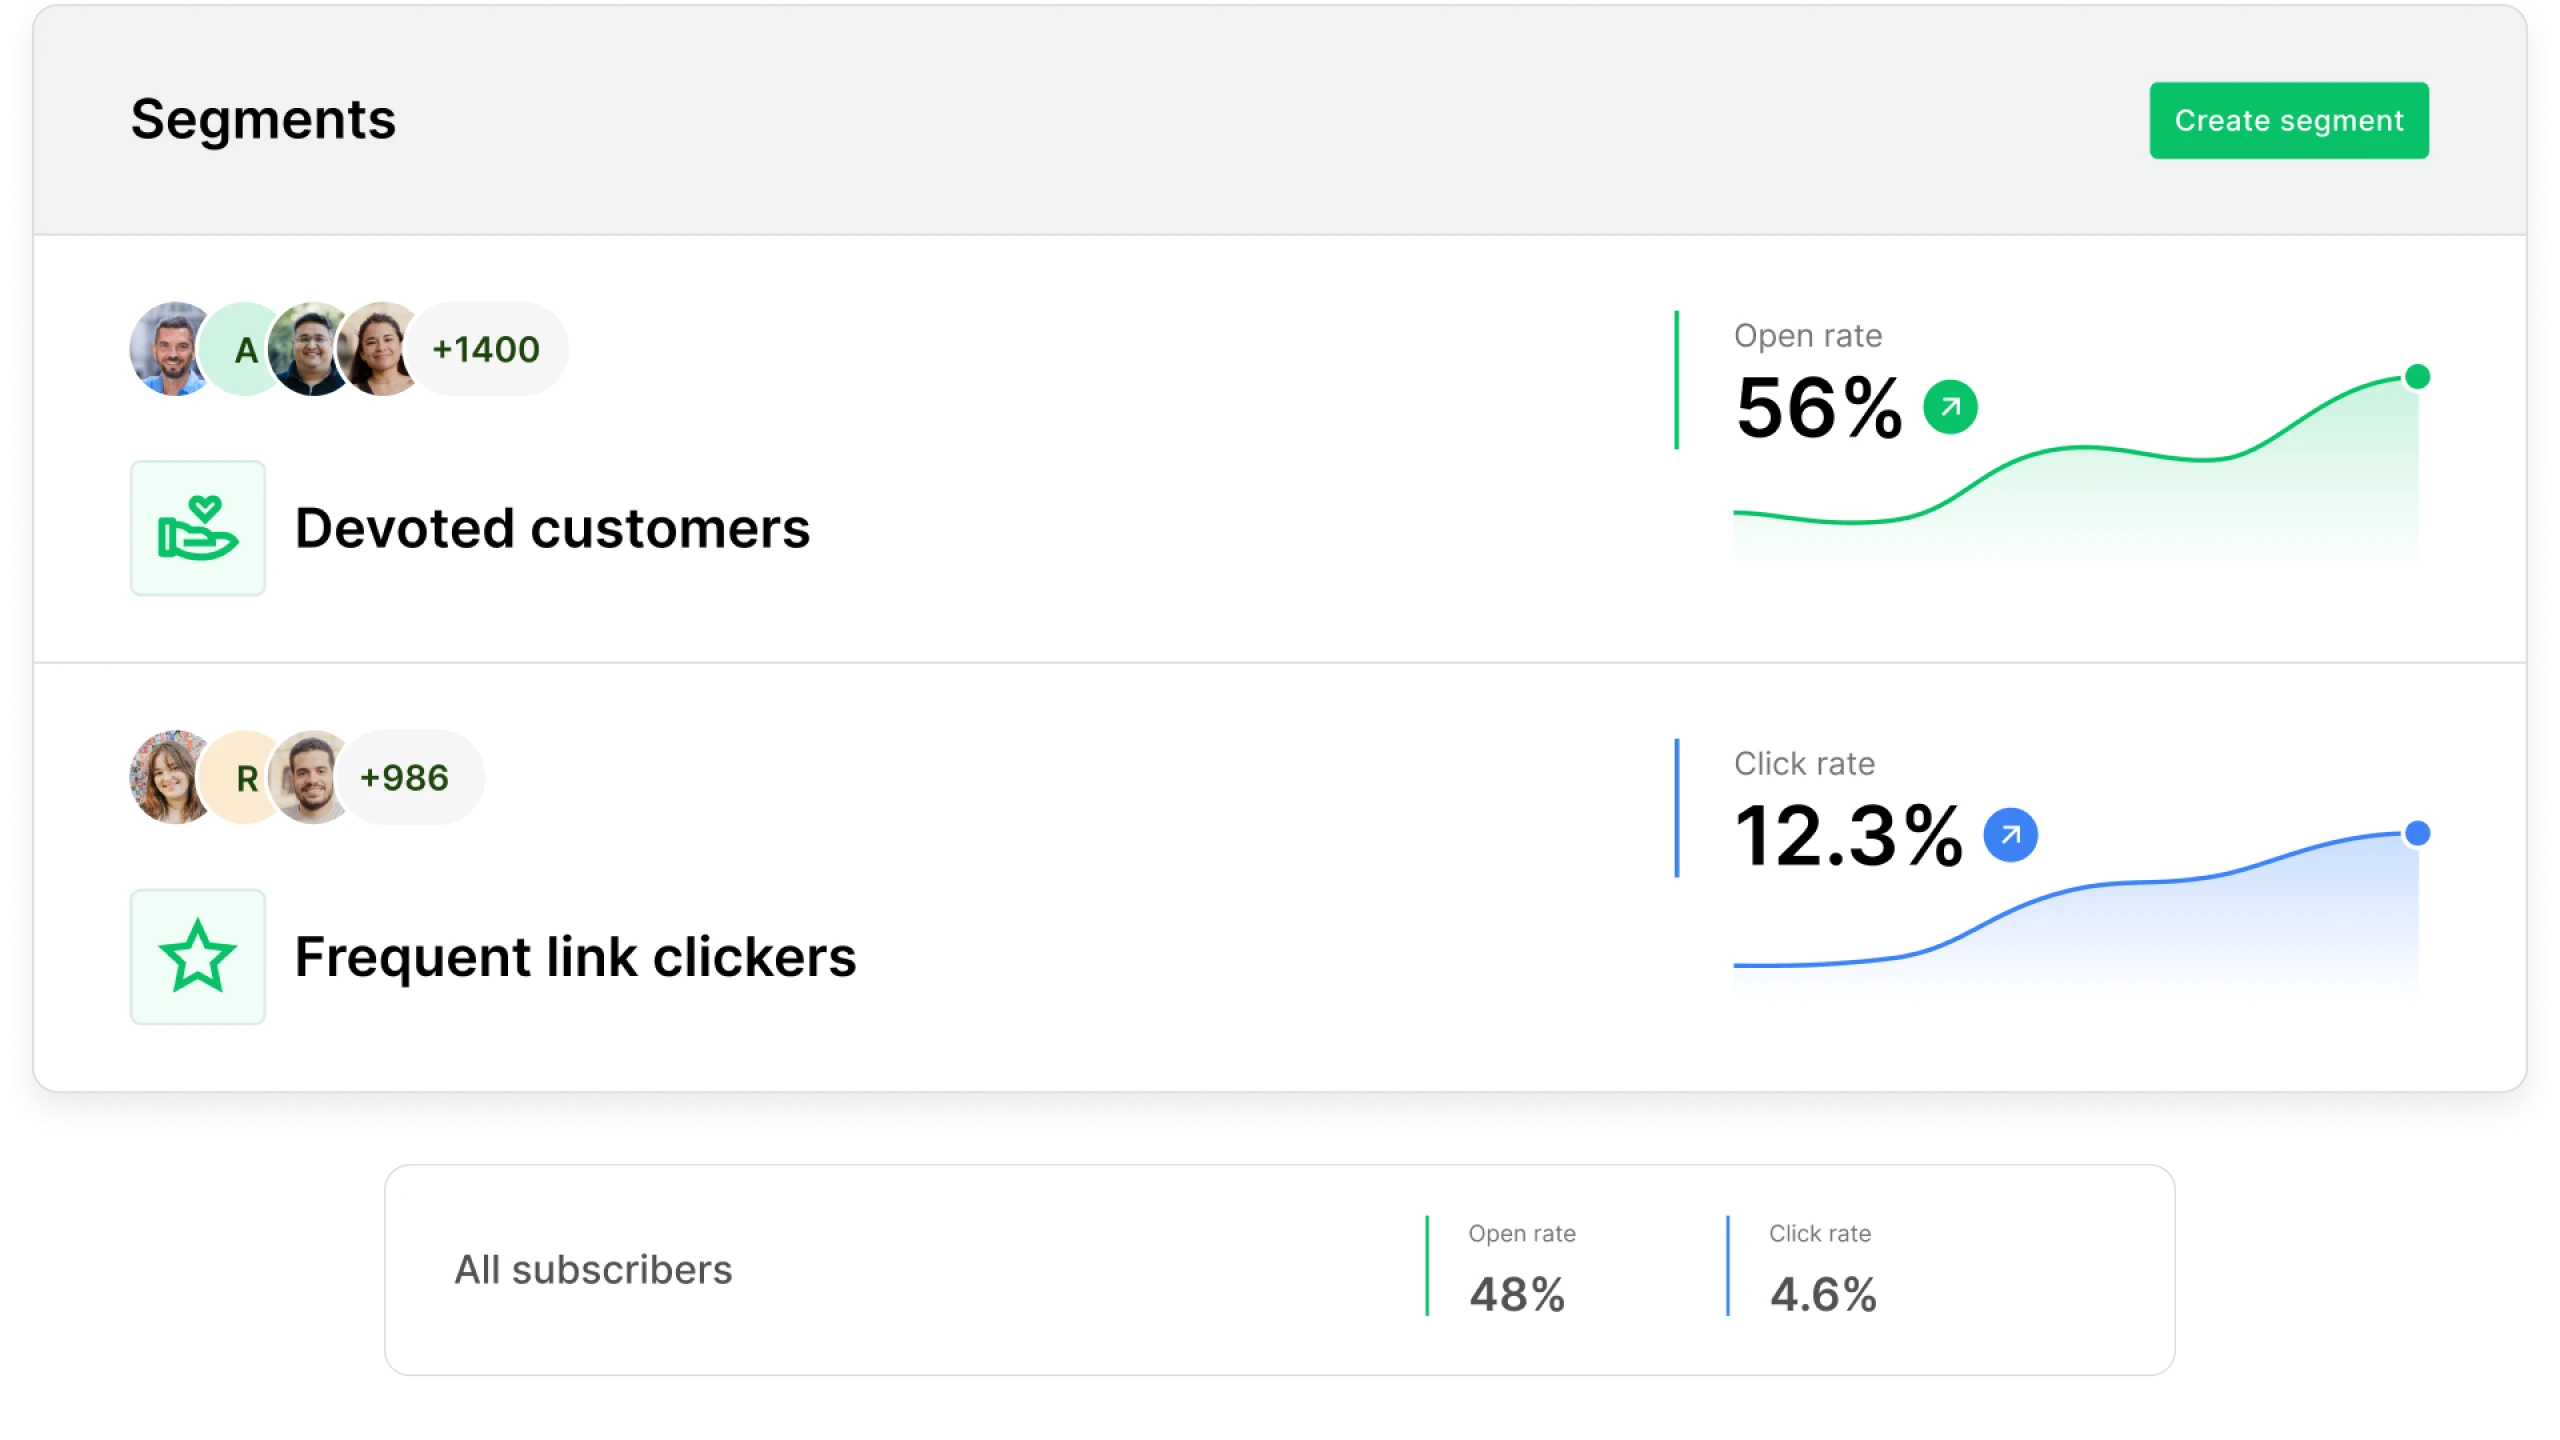This screenshot has width=2560, height=1440.
Task: Click the blue endpoint dot on click rate chart
Action: click(2417, 833)
